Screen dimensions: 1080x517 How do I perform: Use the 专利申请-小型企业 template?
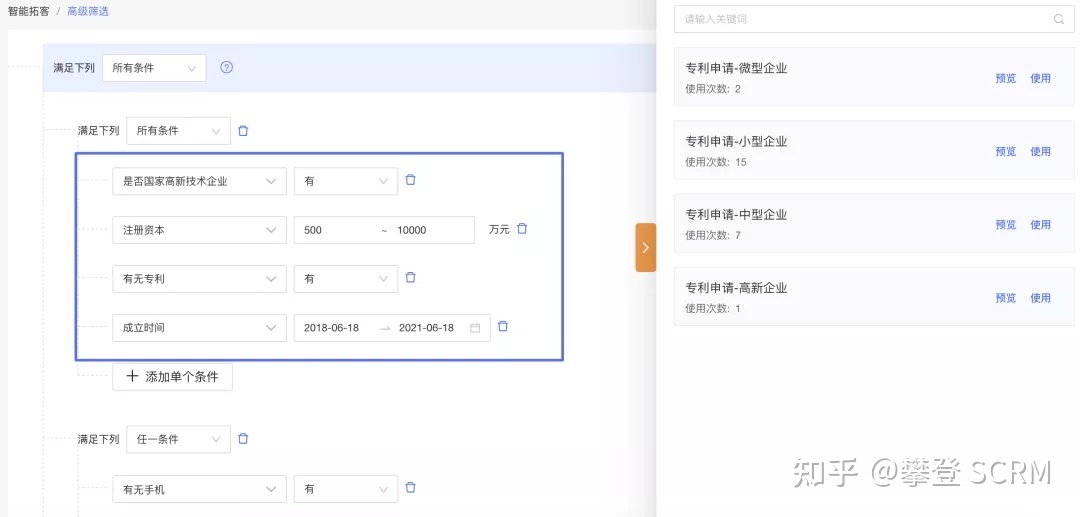point(1040,151)
